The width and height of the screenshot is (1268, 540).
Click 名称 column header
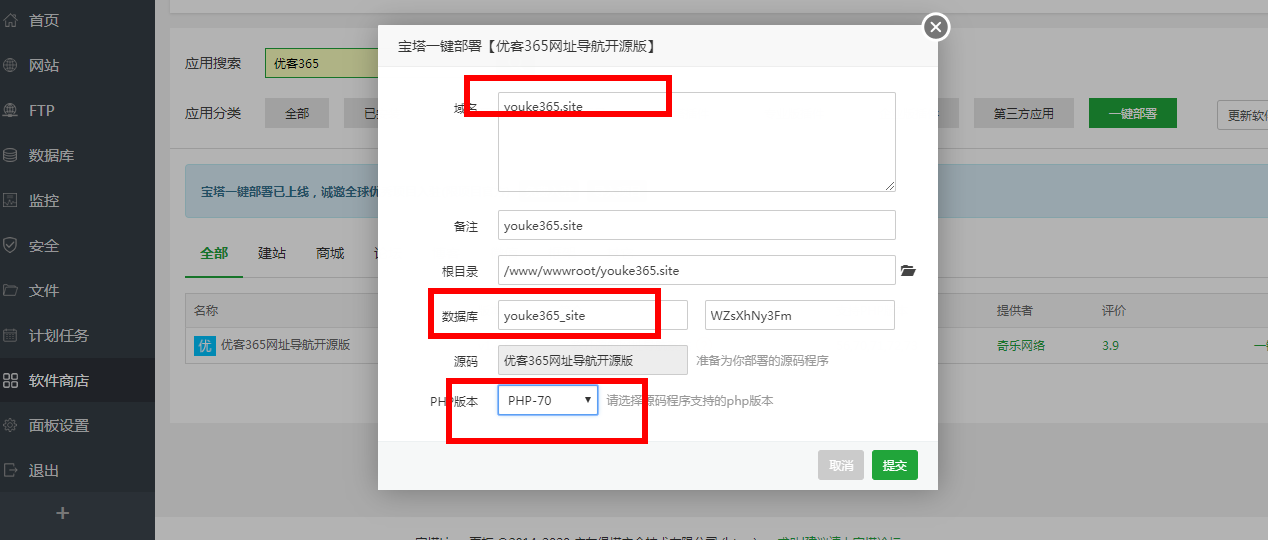click(x=206, y=311)
